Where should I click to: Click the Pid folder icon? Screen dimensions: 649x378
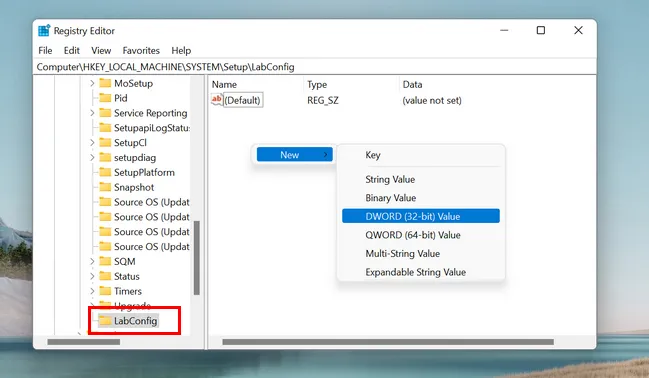[105, 98]
